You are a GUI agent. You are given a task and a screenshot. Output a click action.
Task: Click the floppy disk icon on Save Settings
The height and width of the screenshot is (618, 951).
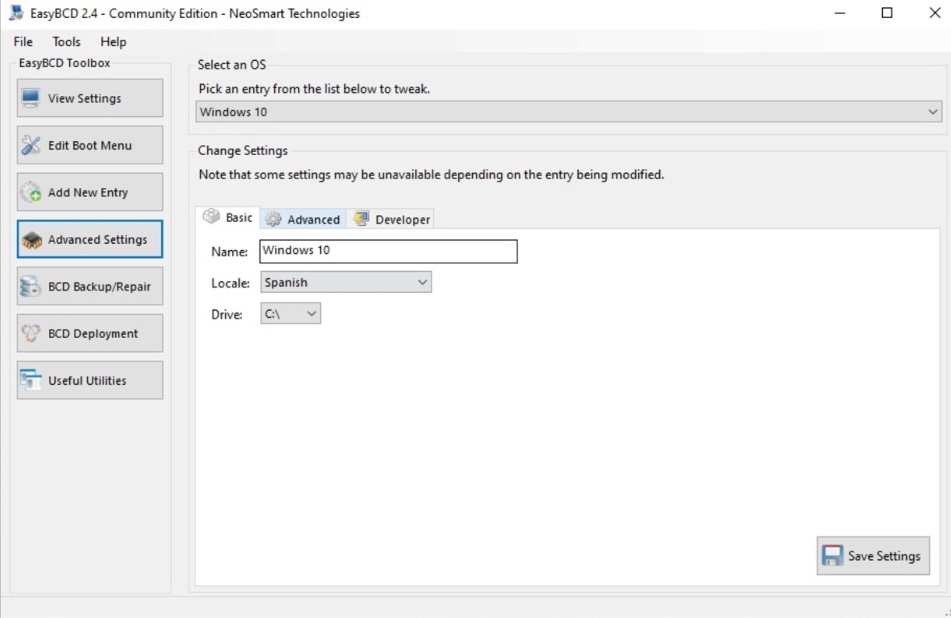click(832, 556)
